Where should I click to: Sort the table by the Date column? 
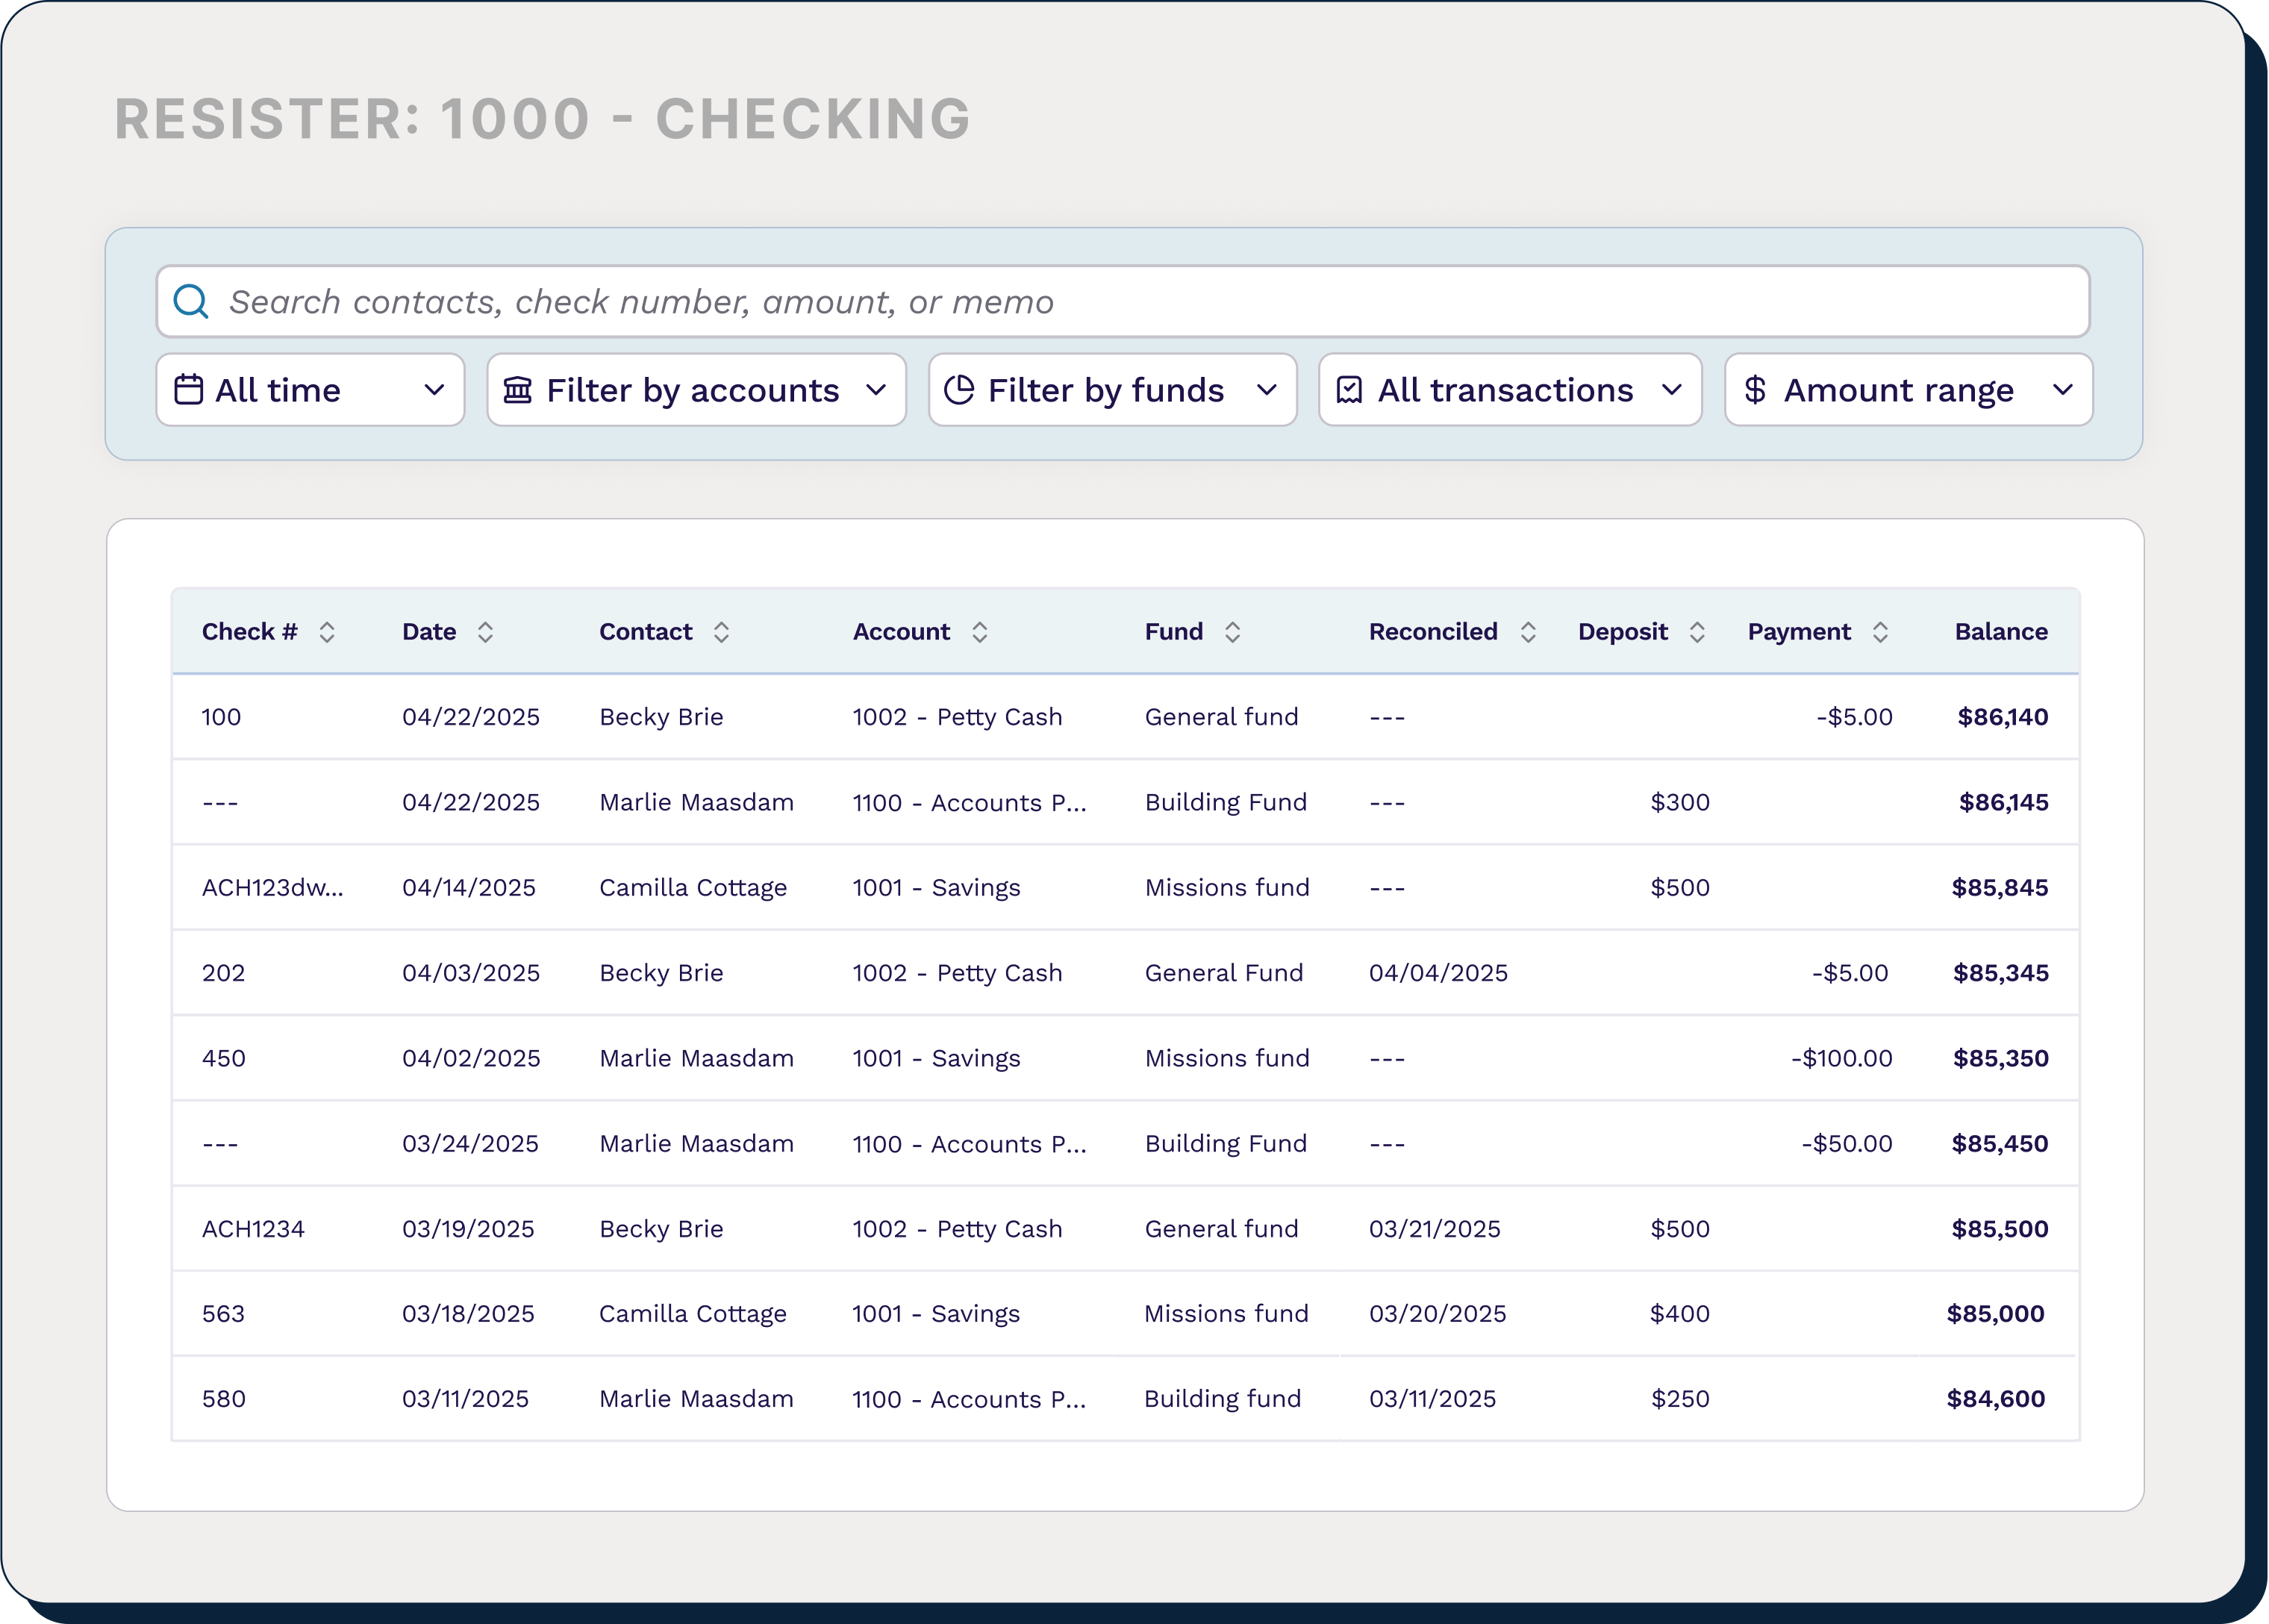click(487, 631)
